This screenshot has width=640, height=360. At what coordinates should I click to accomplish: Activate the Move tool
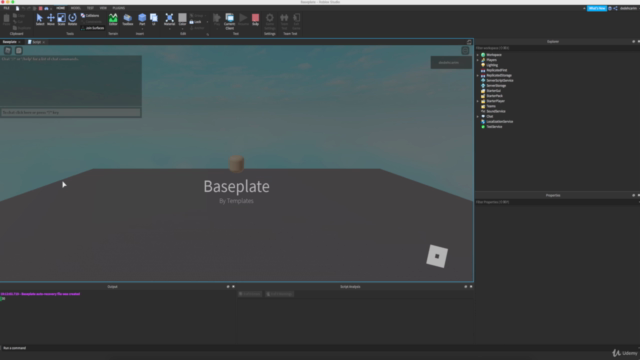click(51, 19)
